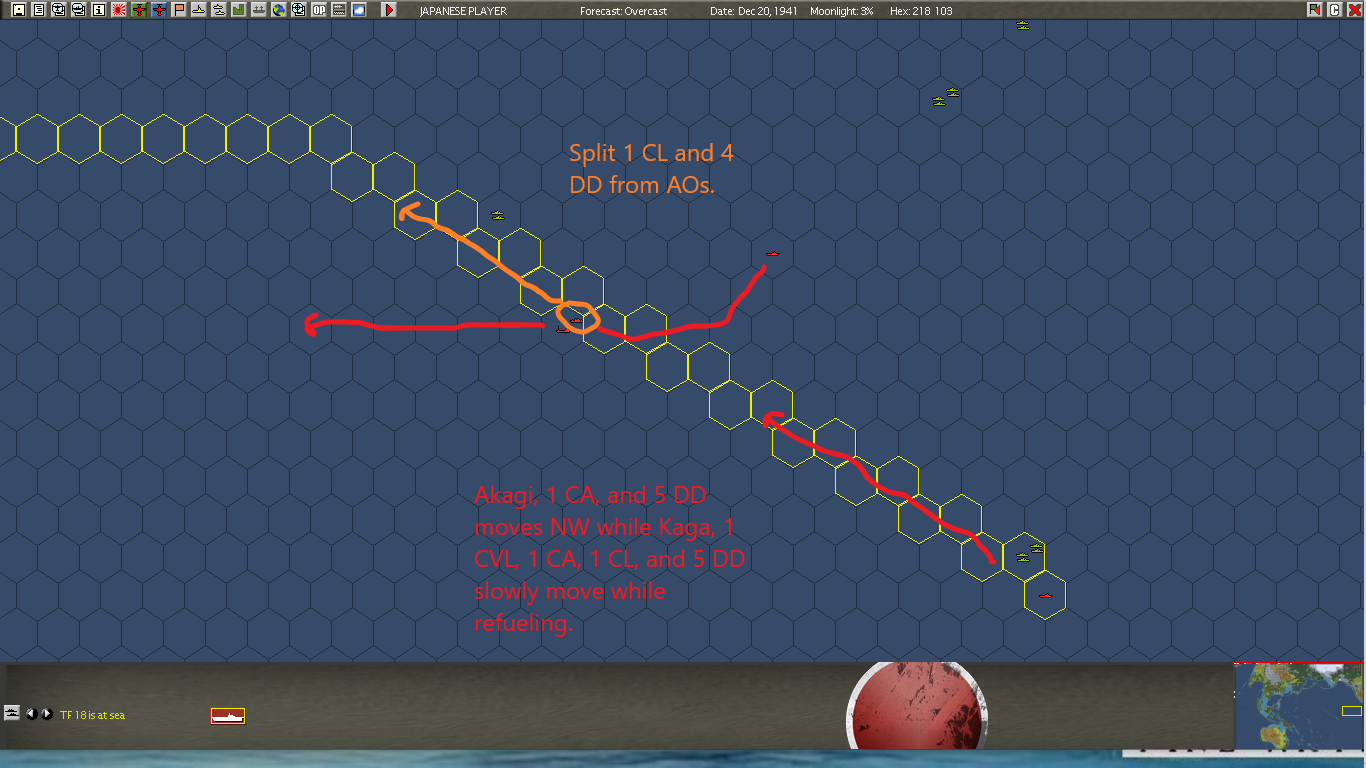
Task: Click the white square icon starting the toolbar
Action: coord(18,10)
